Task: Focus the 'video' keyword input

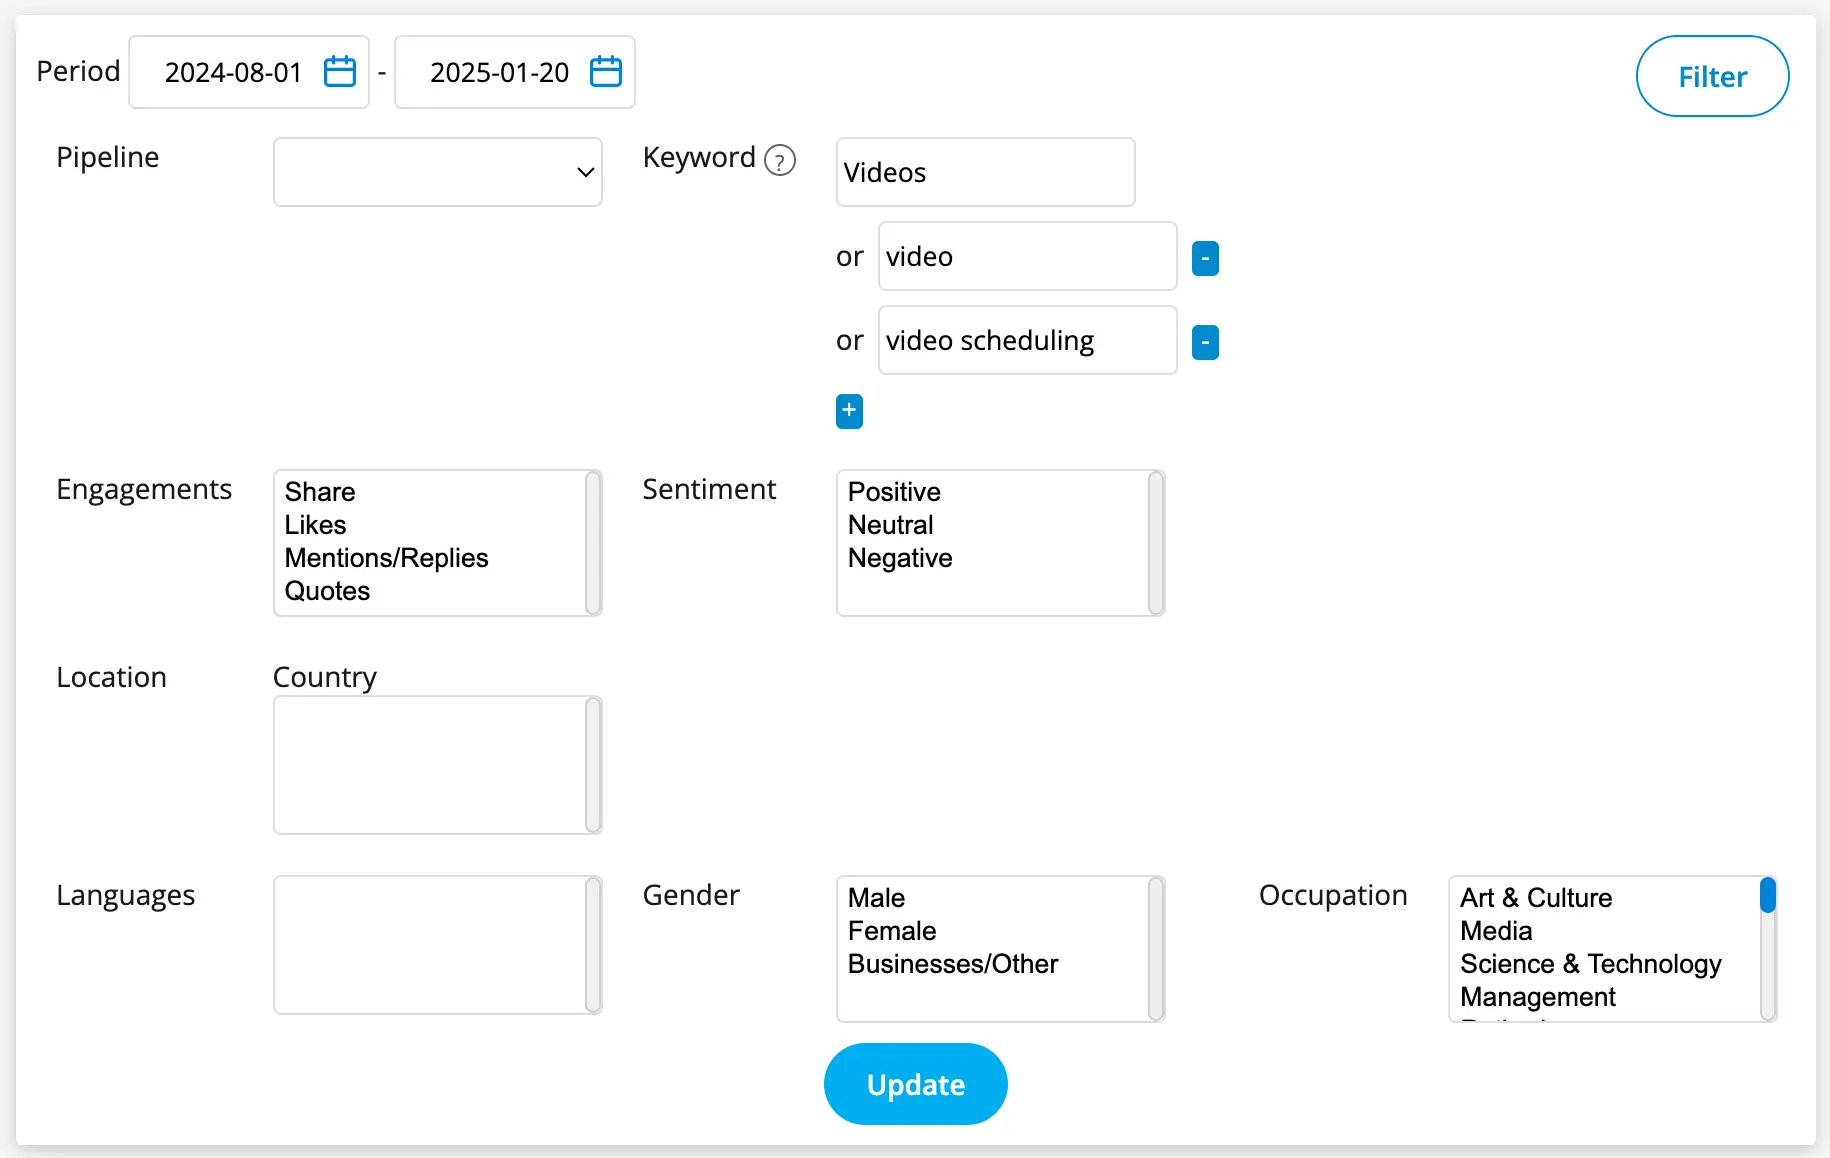Action: point(1027,256)
